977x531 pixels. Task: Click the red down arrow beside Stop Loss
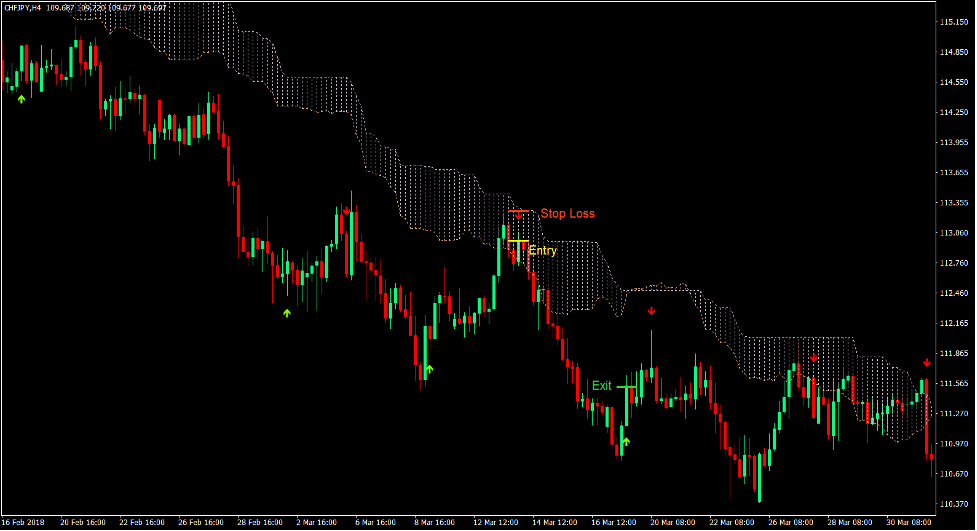pyautogui.click(x=518, y=218)
